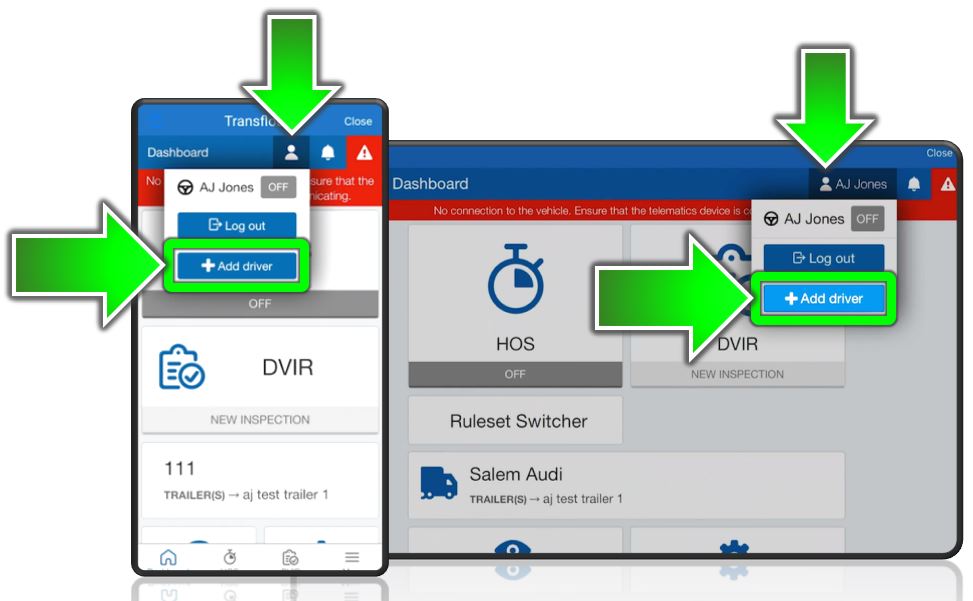Open HOS stopwatch tab in phone bottom bar
Screen dimensions: 973x601
(x=230, y=557)
